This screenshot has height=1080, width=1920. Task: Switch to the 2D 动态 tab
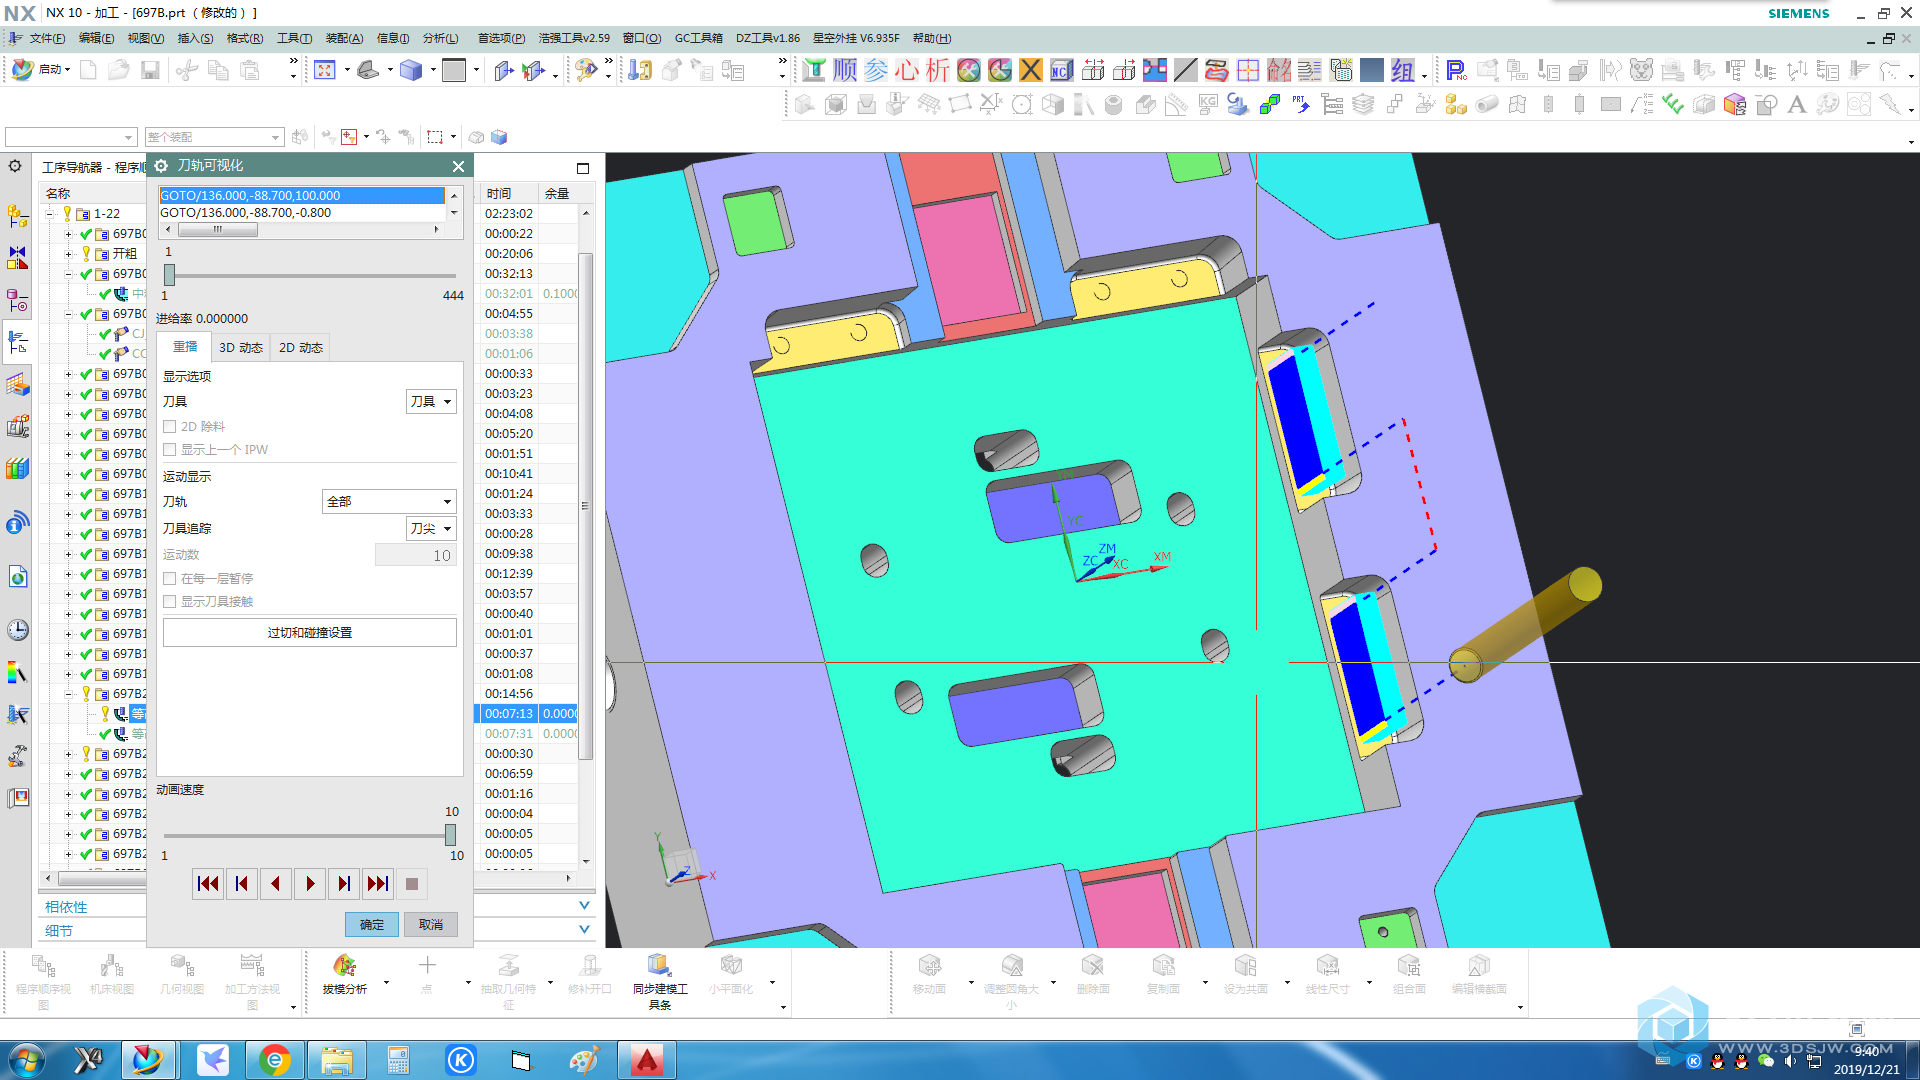[x=300, y=348]
